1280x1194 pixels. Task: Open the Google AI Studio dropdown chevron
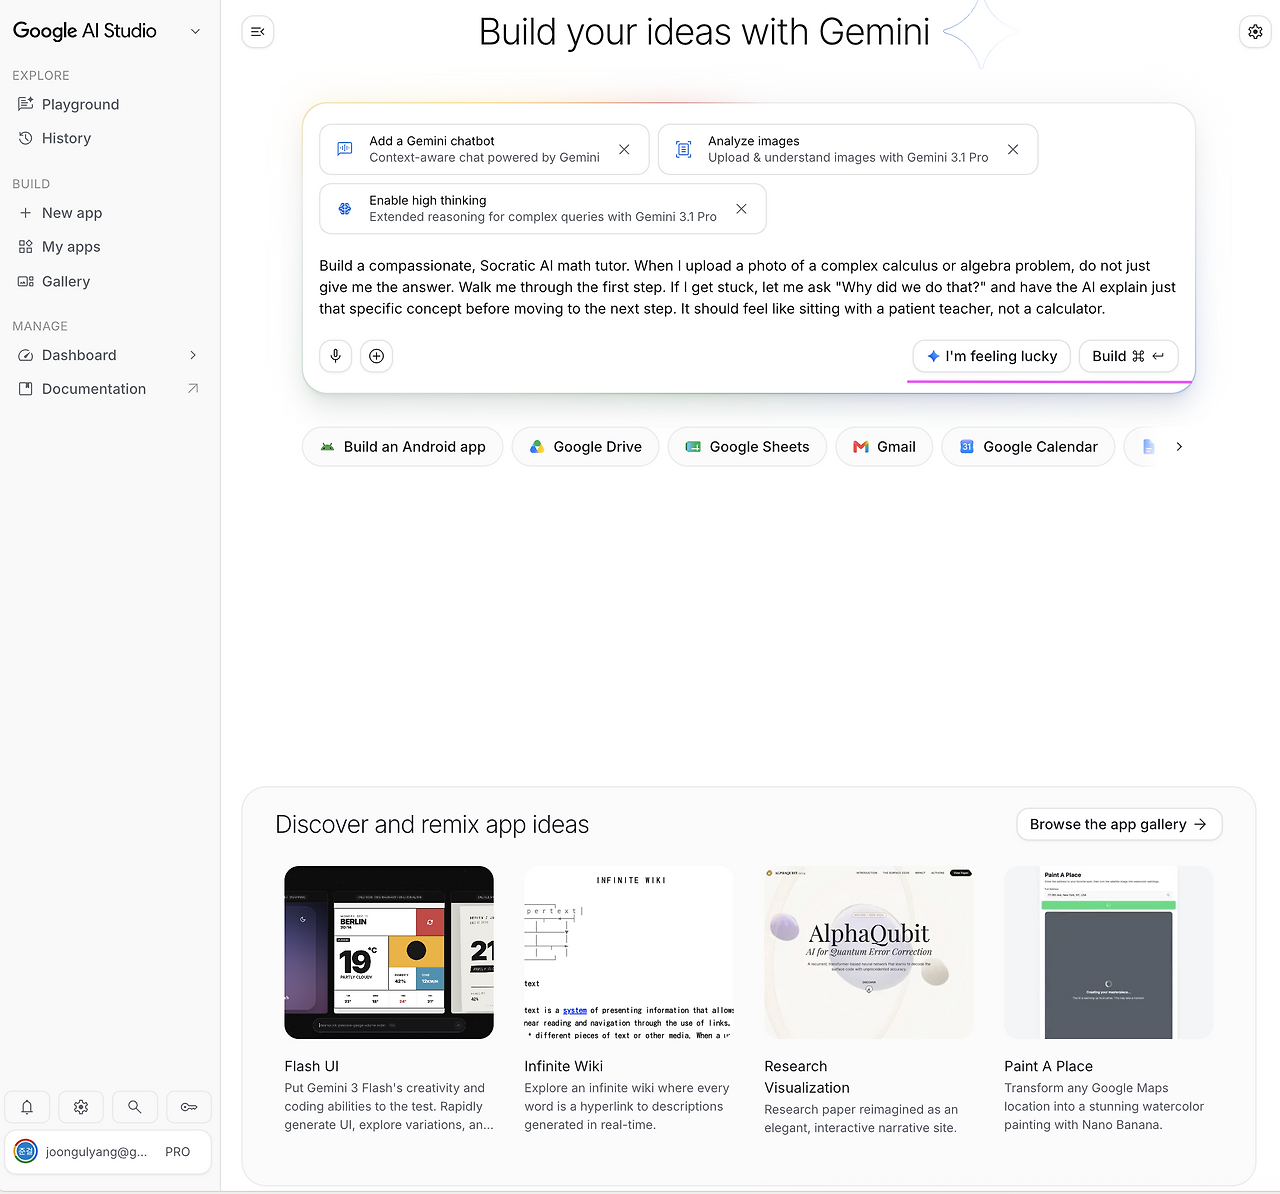[x=195, y=31]
